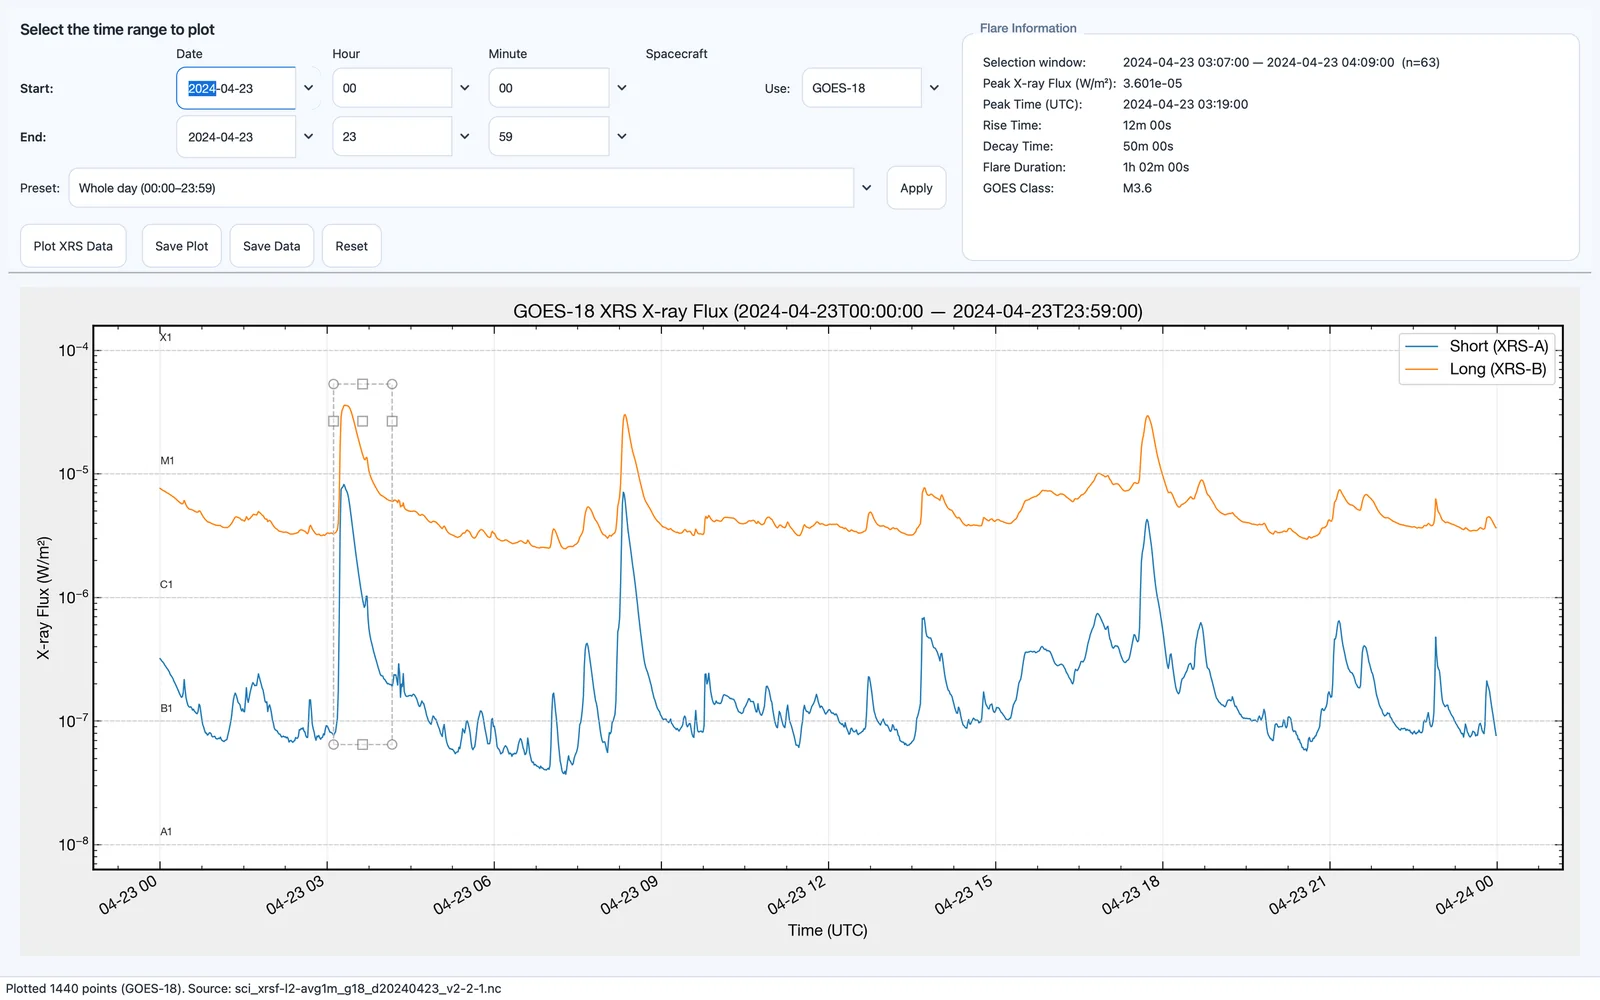1600x1000 pixels.
Task: Click the Decay Time value 50m 00s
Action: (1148, 146)
